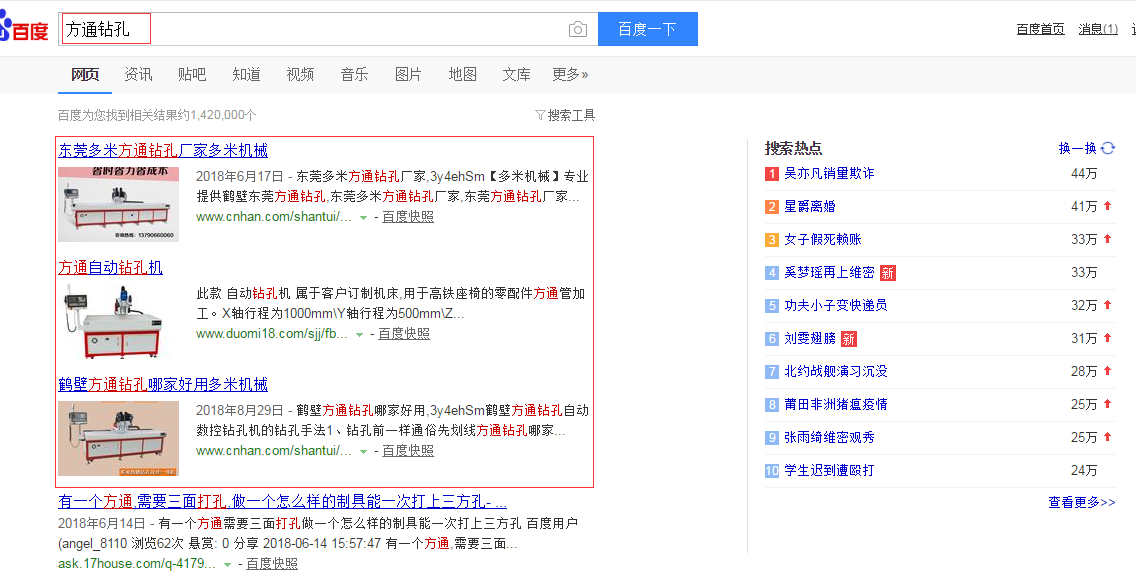Switch to the 图片 tab

coord(408,75)
